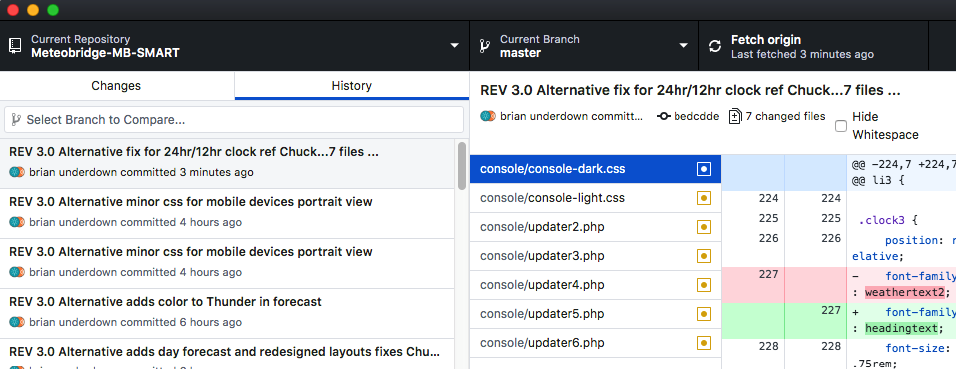Click avatar on '3 minutes ago' commit
The height and width of the screenshot is (369, 956).
(16, 172)
